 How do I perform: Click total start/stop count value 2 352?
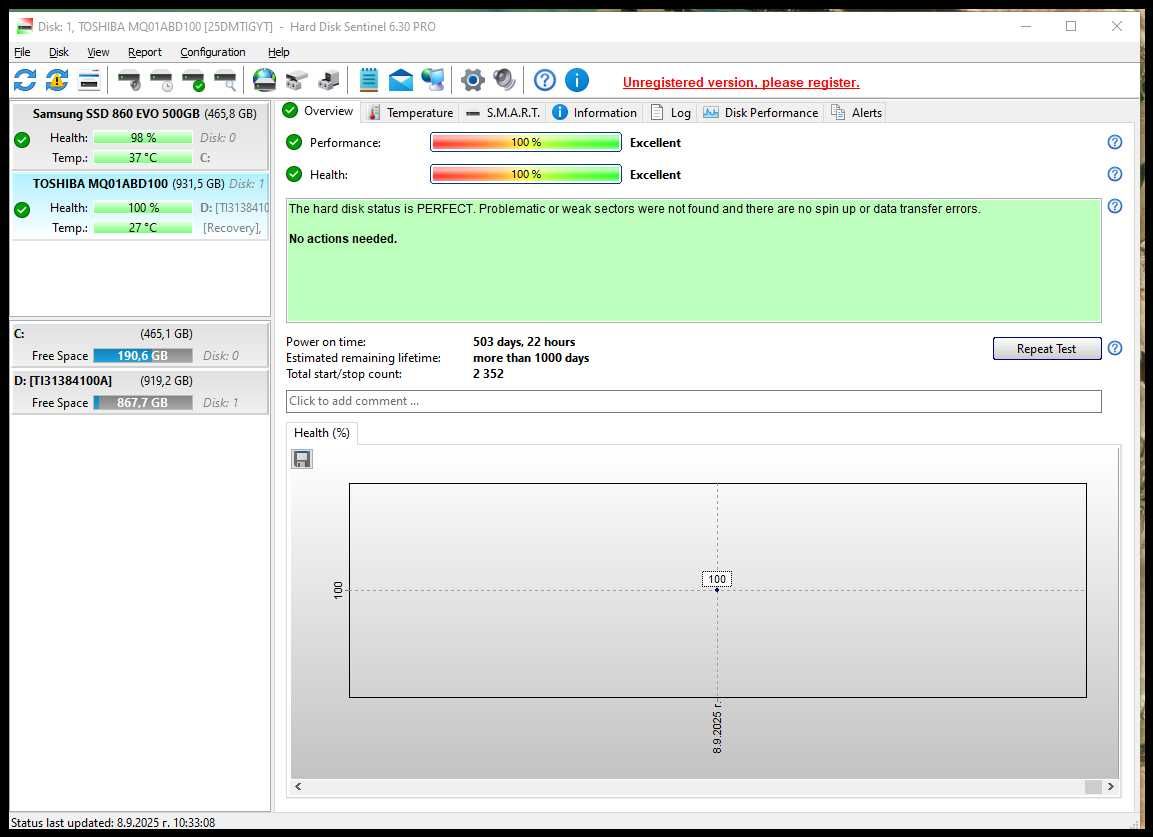pyautogui.click(x=488, y=374)
